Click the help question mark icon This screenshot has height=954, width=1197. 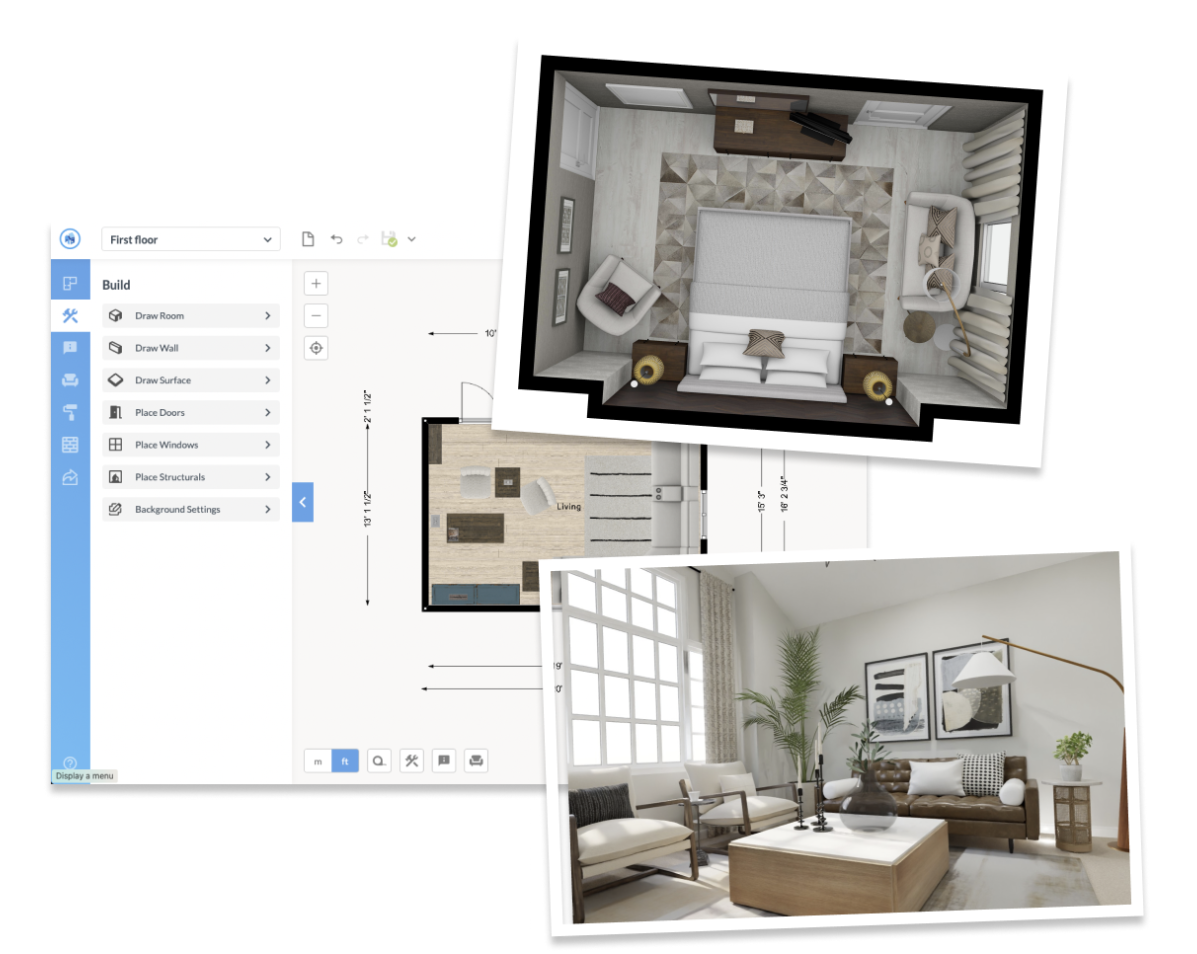pyautogui.click(x=70, y=762)
